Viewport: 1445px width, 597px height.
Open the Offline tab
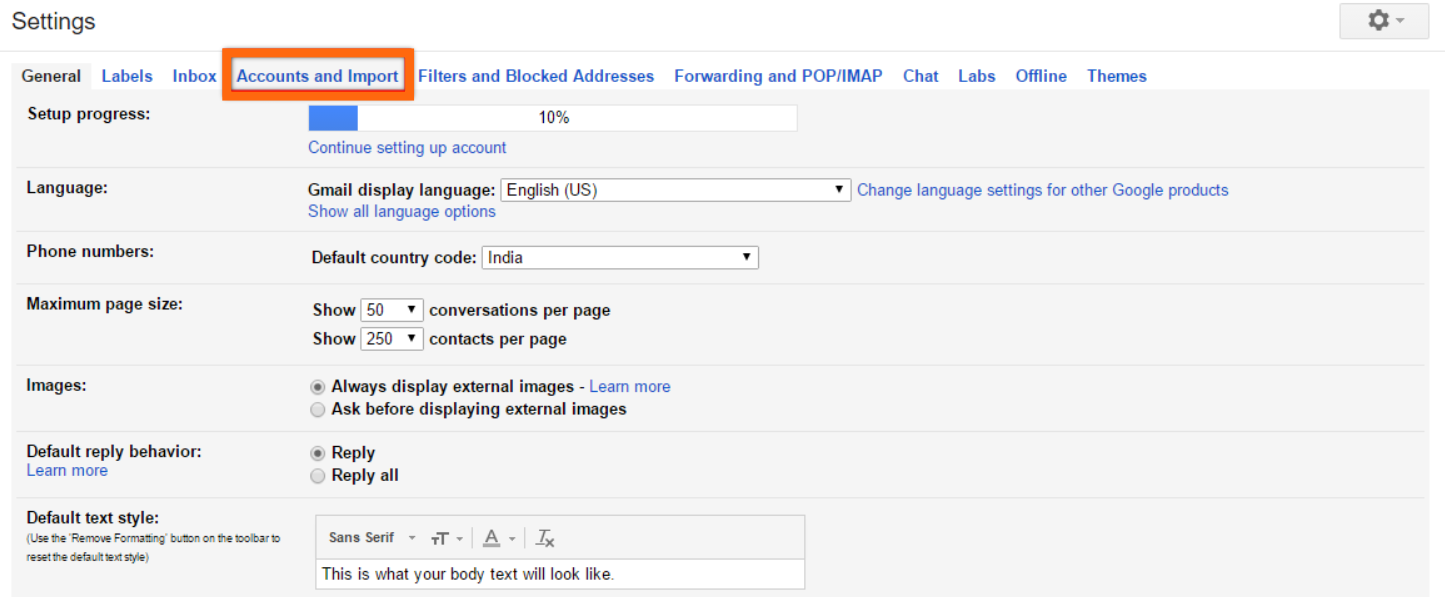point(1041,76)
